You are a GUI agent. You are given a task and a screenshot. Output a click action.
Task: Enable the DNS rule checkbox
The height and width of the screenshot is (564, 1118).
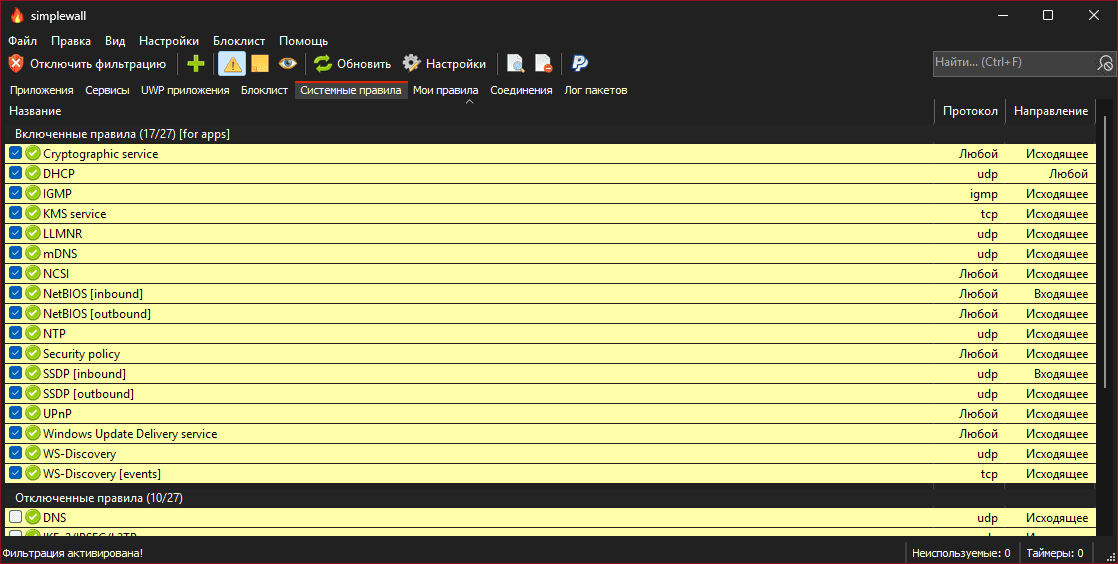(15, 518)
